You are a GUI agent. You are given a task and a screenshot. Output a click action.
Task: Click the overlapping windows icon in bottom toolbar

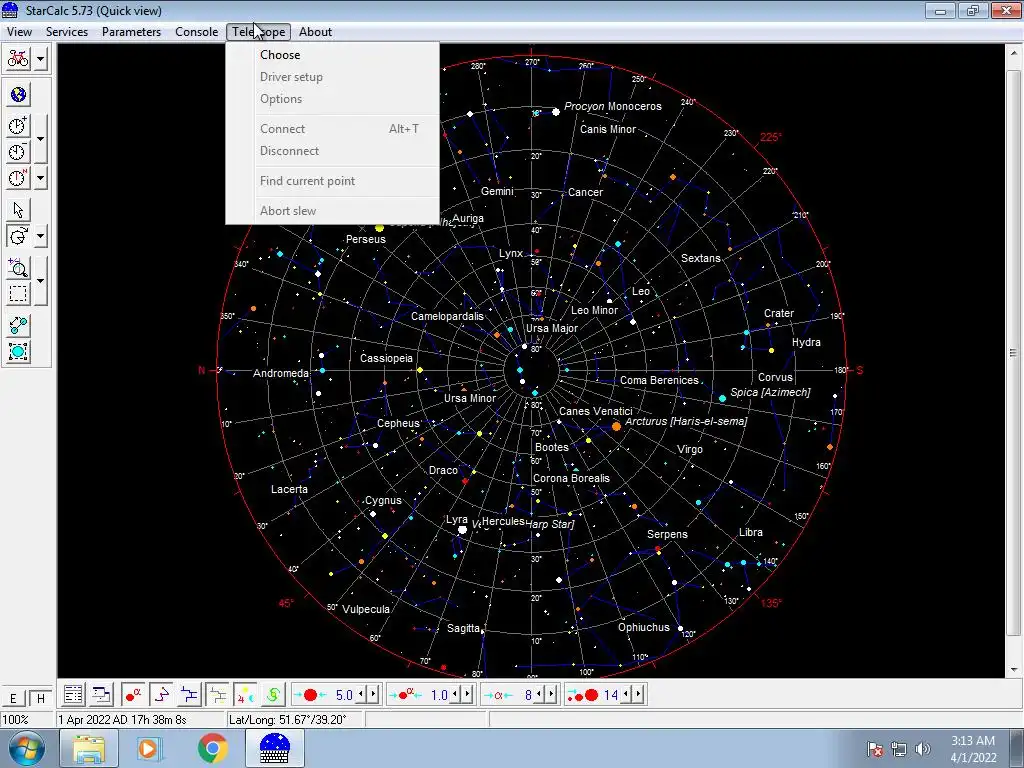(x=101, y=695)
